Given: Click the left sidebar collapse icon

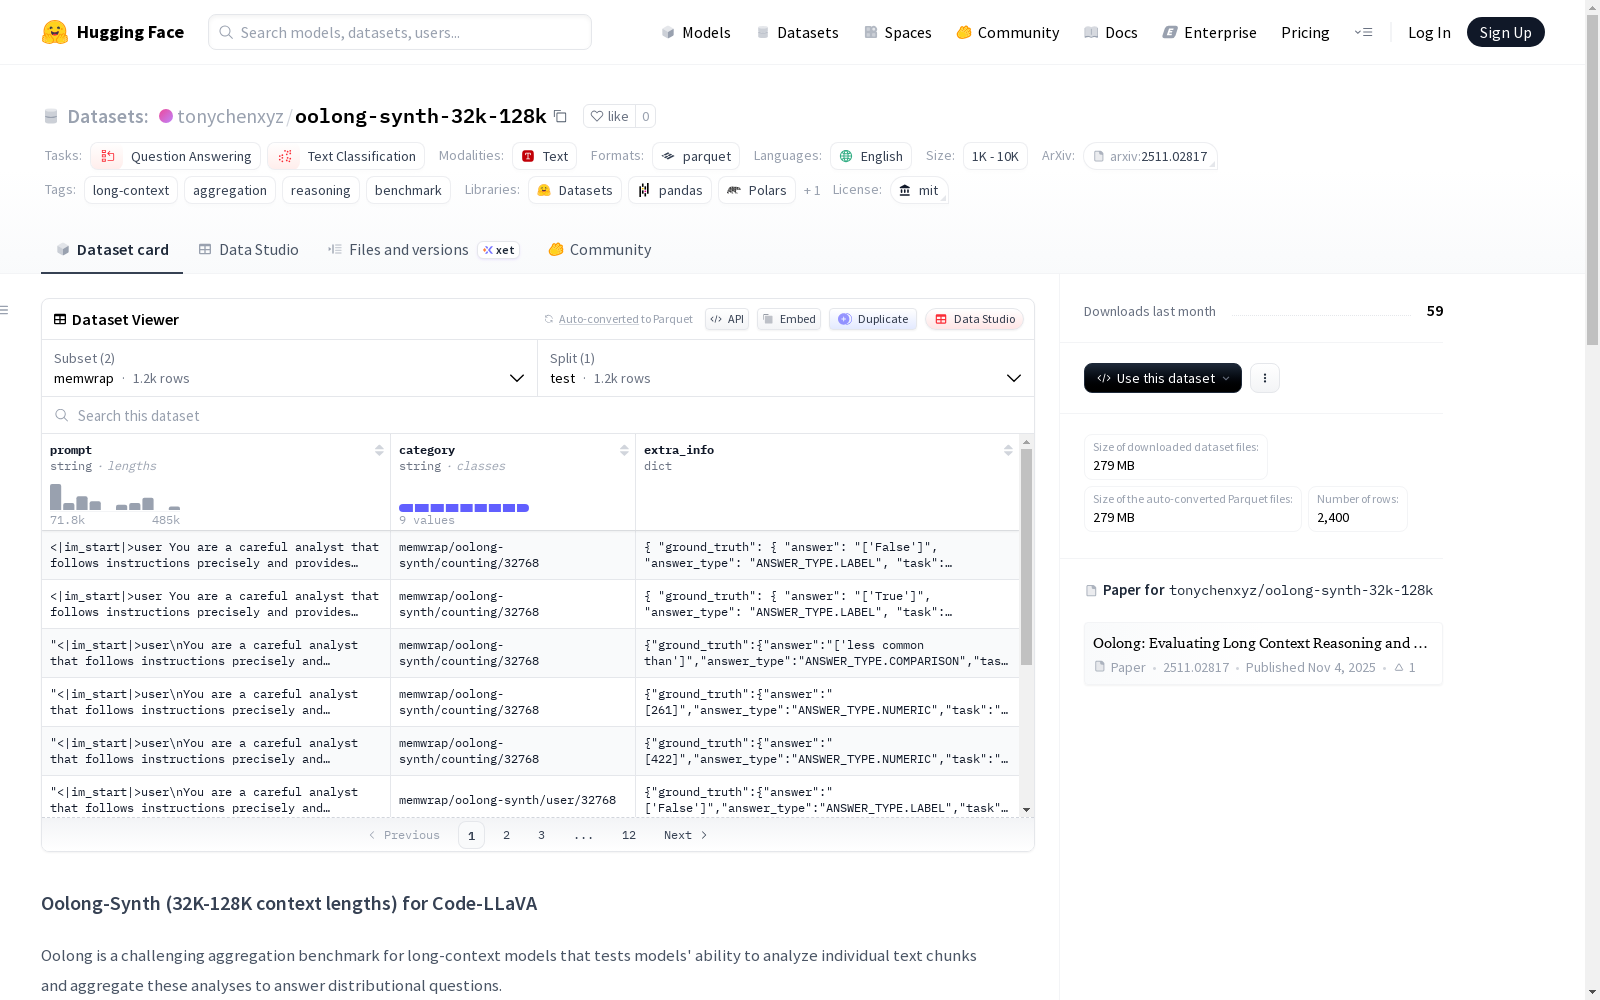Looking at the screenshot, I should [5, 310].
